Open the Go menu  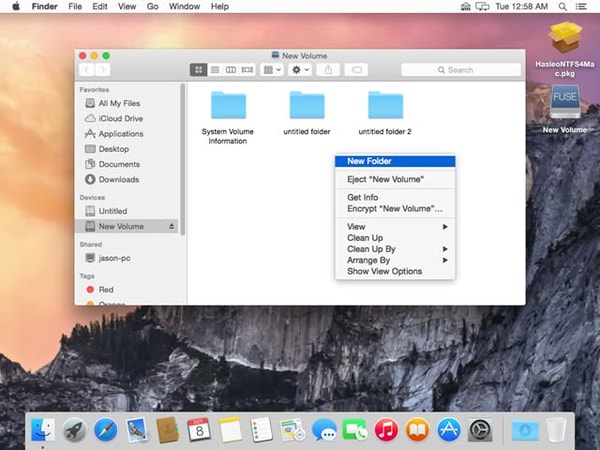pyautogui.click(x=152, y=7)
